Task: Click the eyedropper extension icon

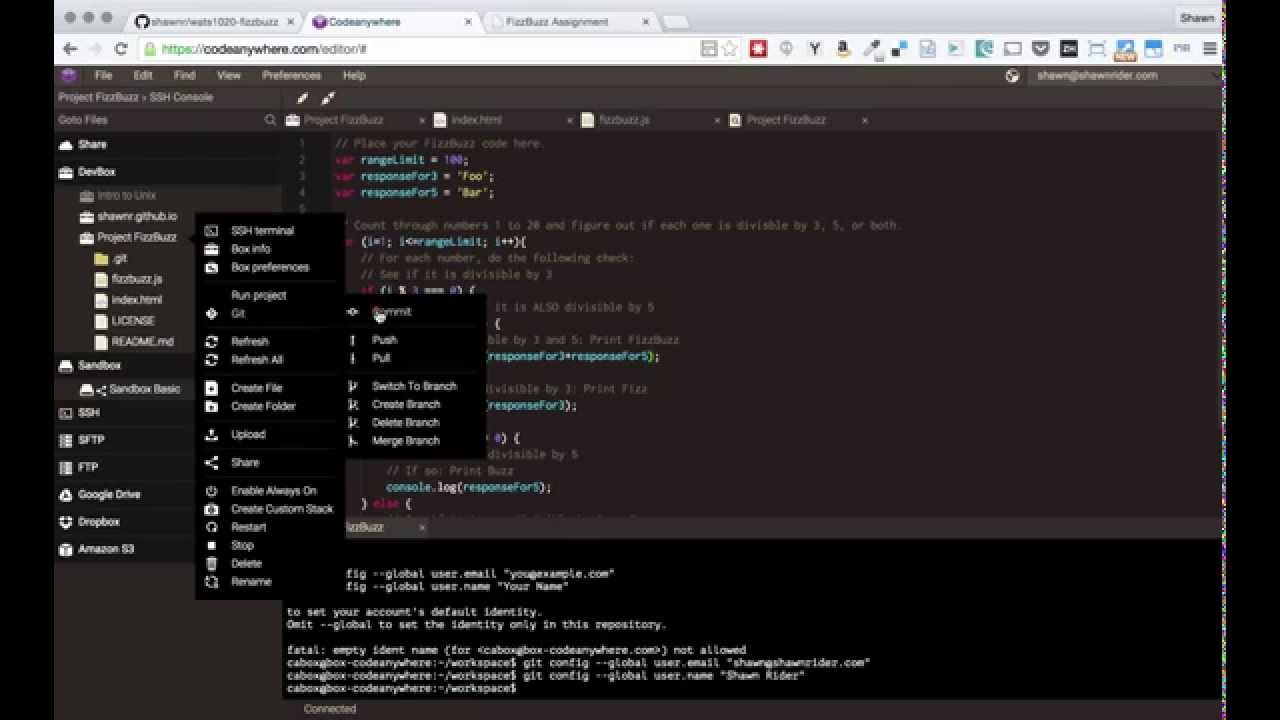Action: 871,48
